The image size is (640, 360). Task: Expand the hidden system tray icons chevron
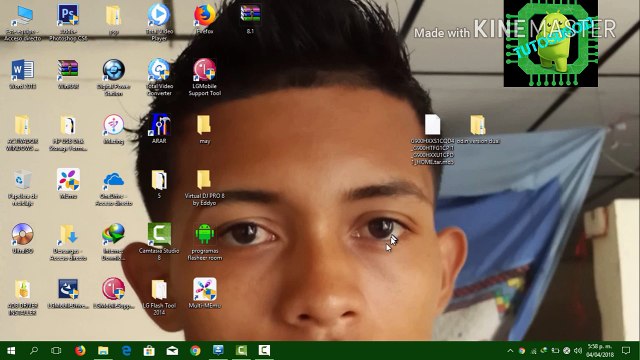coord(510,351)
